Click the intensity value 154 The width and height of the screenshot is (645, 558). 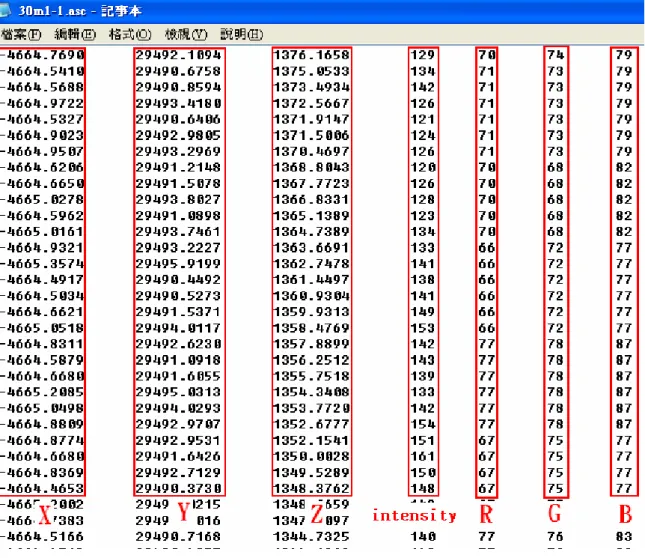coord(423,424)
